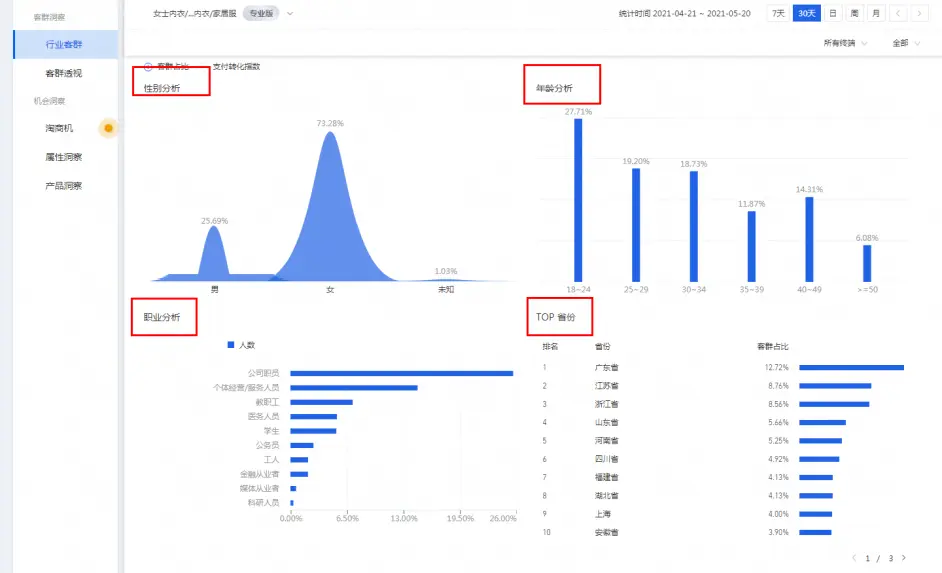Click the 医务人员 occupation label

(x=264, y=416)
